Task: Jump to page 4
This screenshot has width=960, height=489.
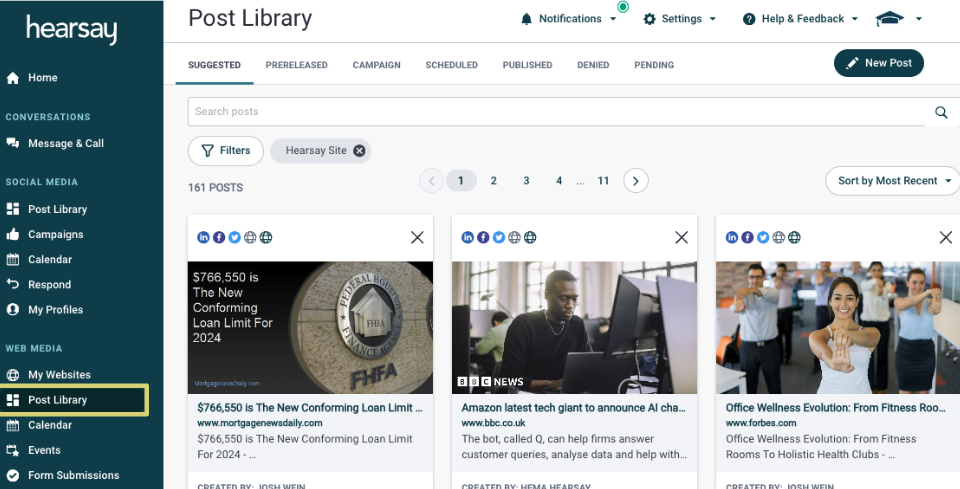Action: (x=558, y=181)
